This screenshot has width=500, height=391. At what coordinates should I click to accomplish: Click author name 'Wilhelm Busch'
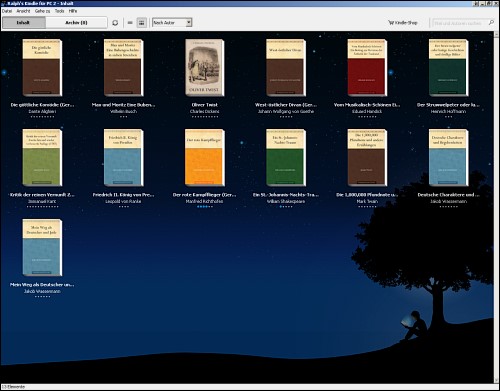click(x=123, y=111)
